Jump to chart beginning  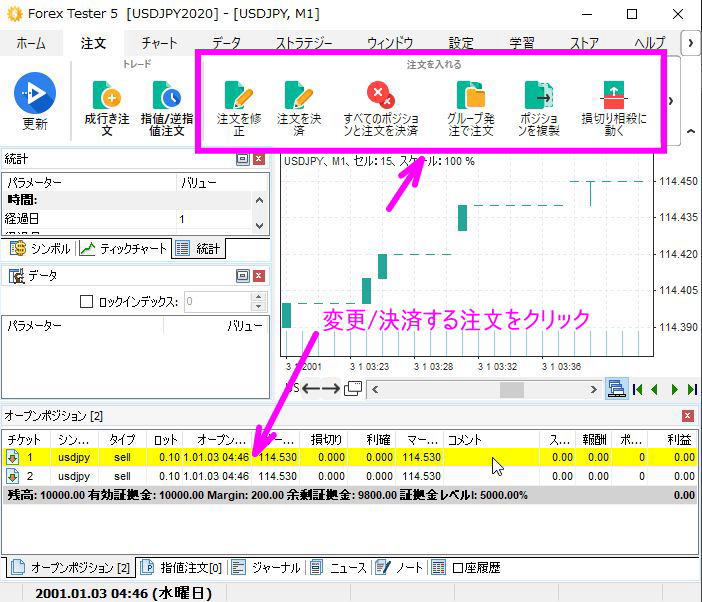pos(638,389)
